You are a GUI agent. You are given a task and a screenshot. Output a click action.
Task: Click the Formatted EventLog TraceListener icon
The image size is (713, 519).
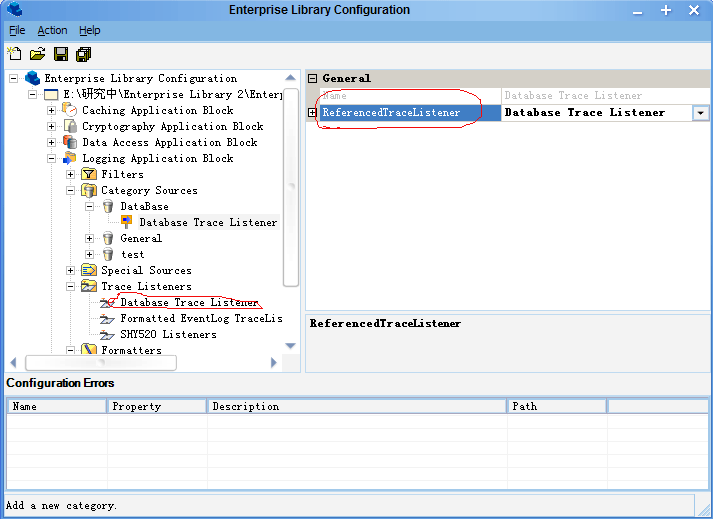pos(107,318)
